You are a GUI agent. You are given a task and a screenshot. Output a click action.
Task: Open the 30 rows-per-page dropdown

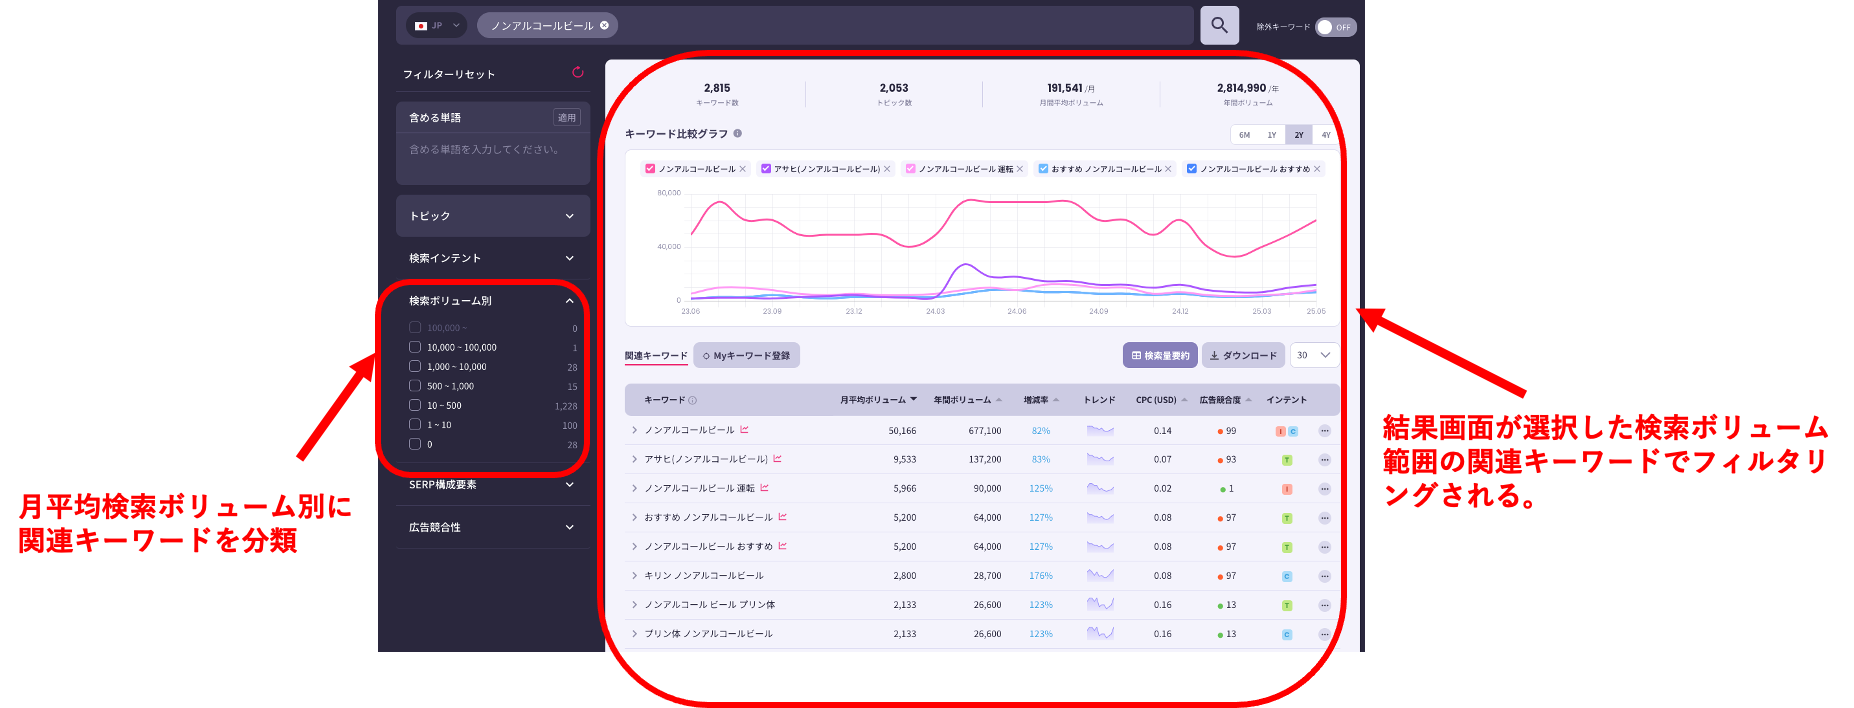click(1313, 355)
